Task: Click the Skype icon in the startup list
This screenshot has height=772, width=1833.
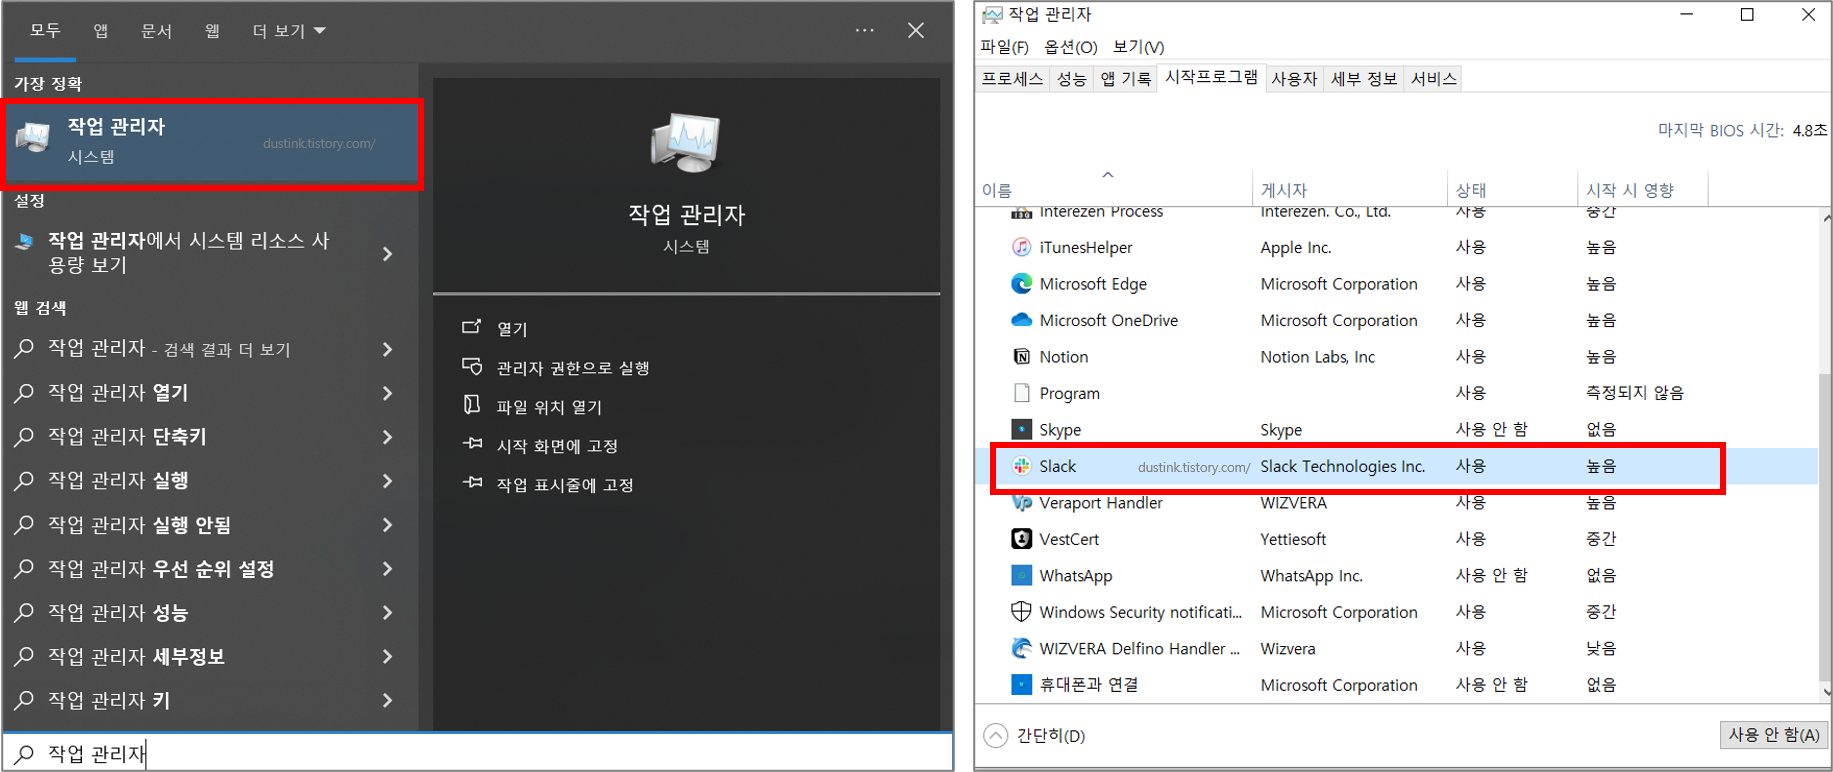Action: click(x=1021, y=429)
